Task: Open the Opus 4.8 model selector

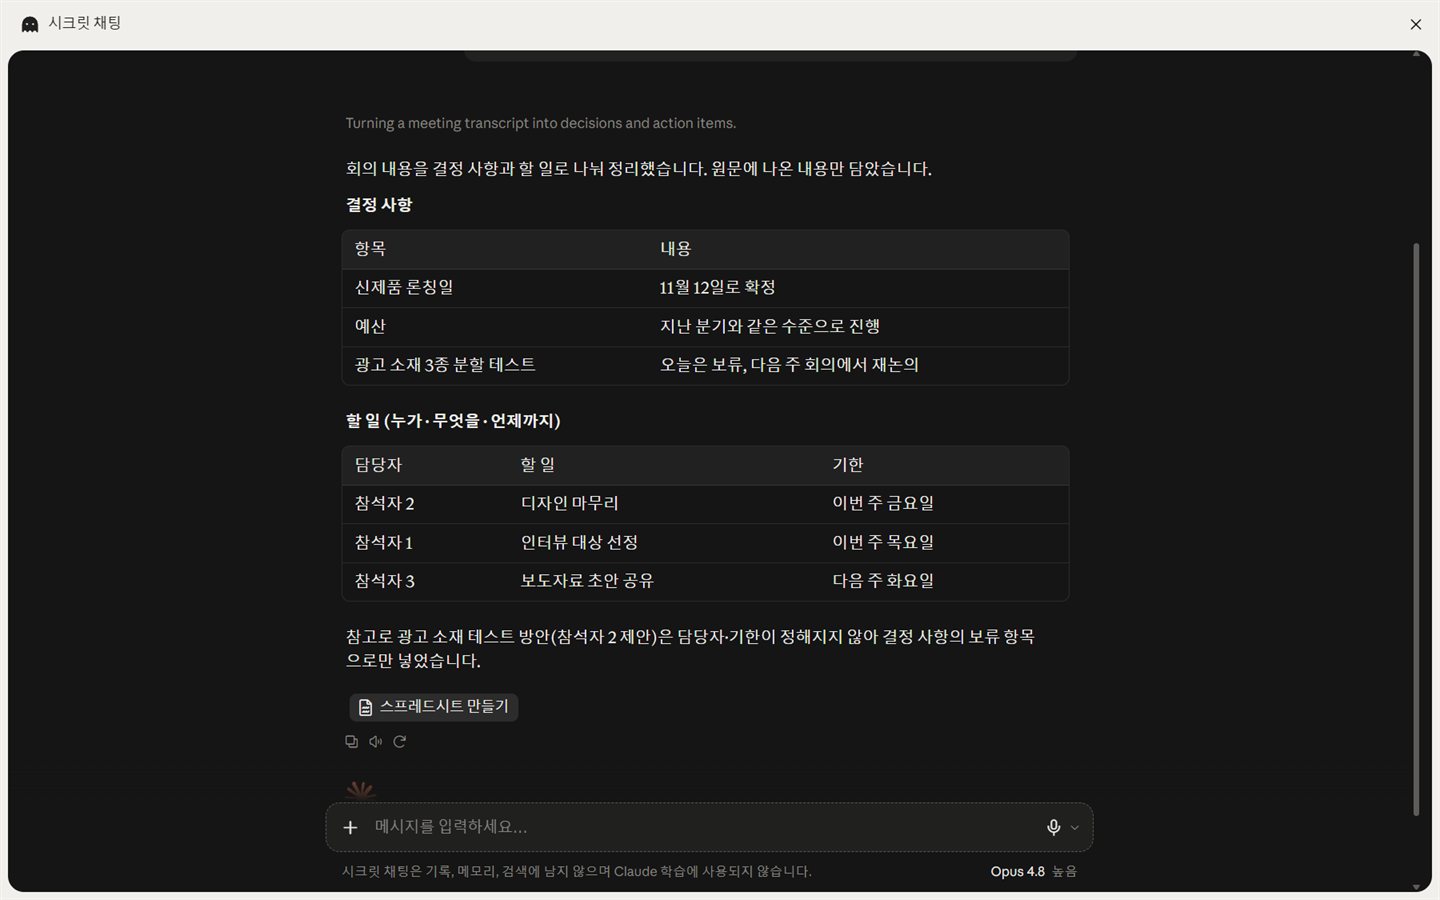Action: (1033, 871)
